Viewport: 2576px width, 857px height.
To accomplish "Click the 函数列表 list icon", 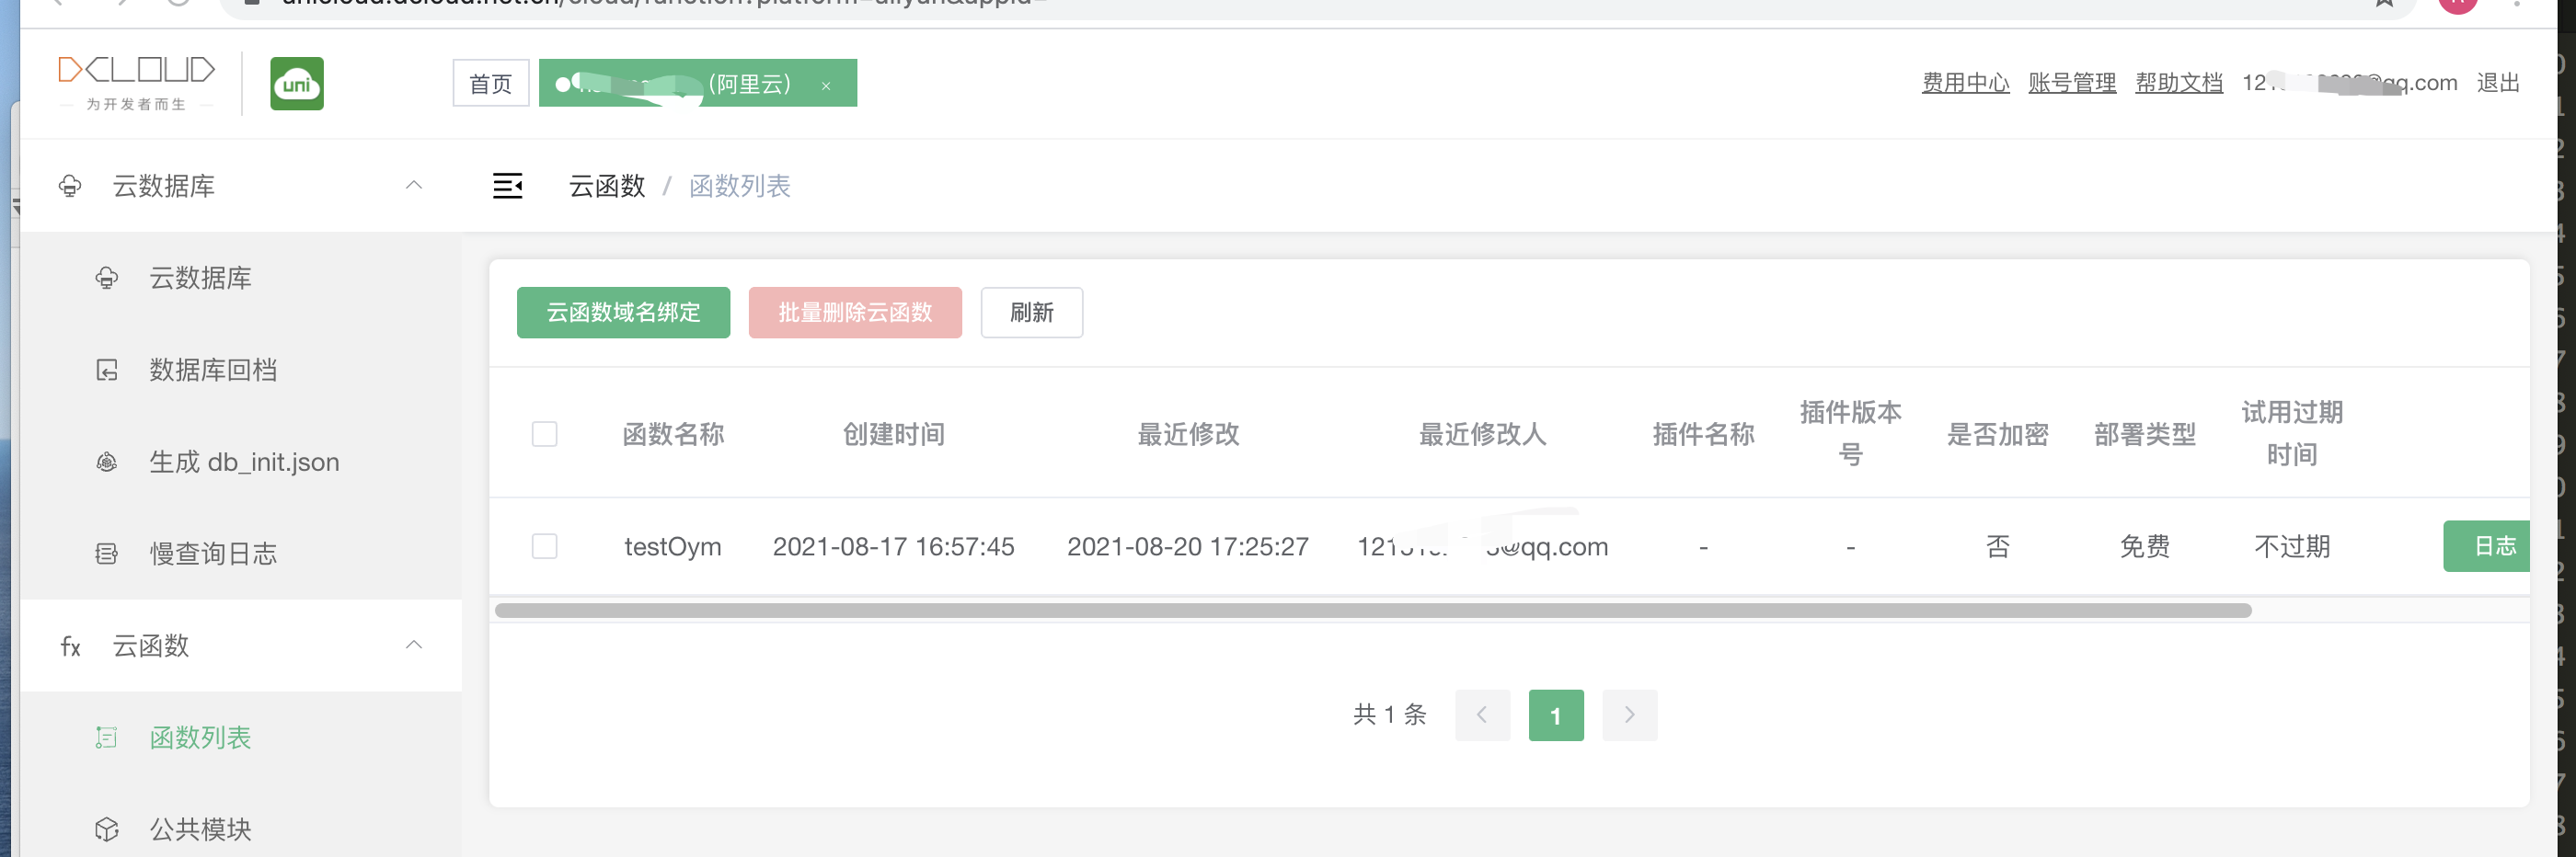I will pyautogui.click(x=107, y=738).
